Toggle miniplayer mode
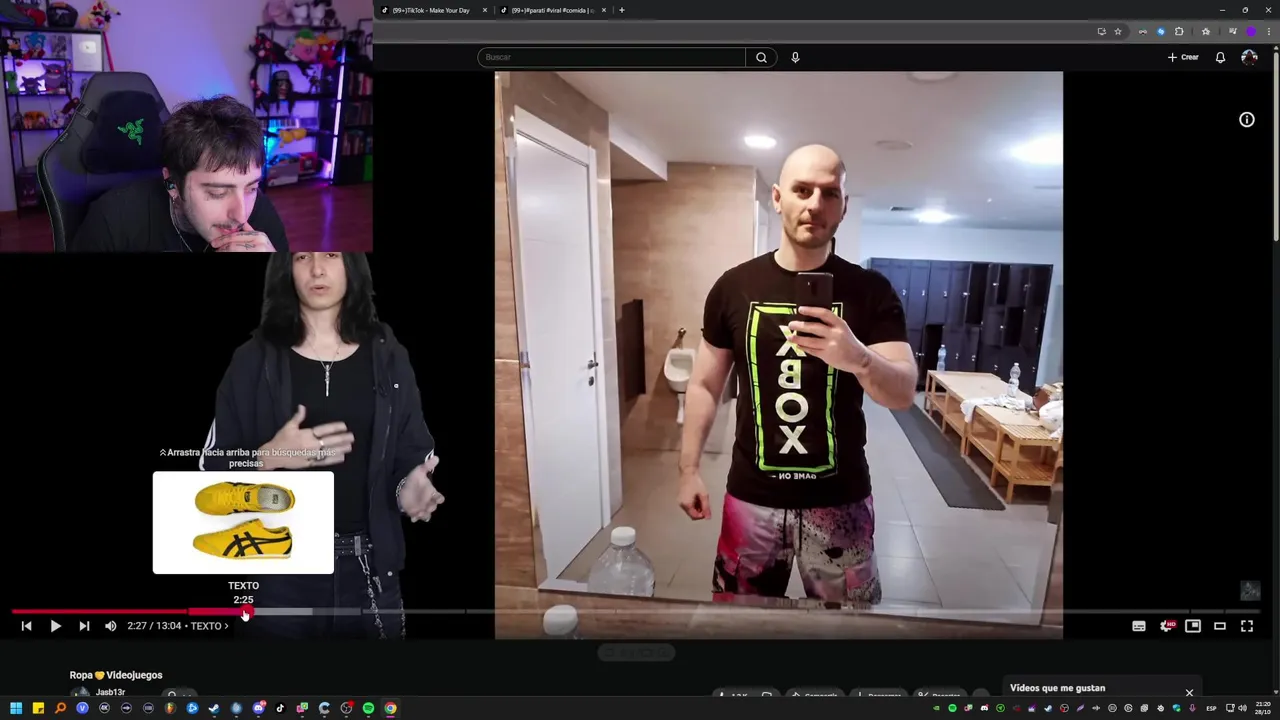The width and height of the screenshot is (1280, 720). (x=1193, y=626)
